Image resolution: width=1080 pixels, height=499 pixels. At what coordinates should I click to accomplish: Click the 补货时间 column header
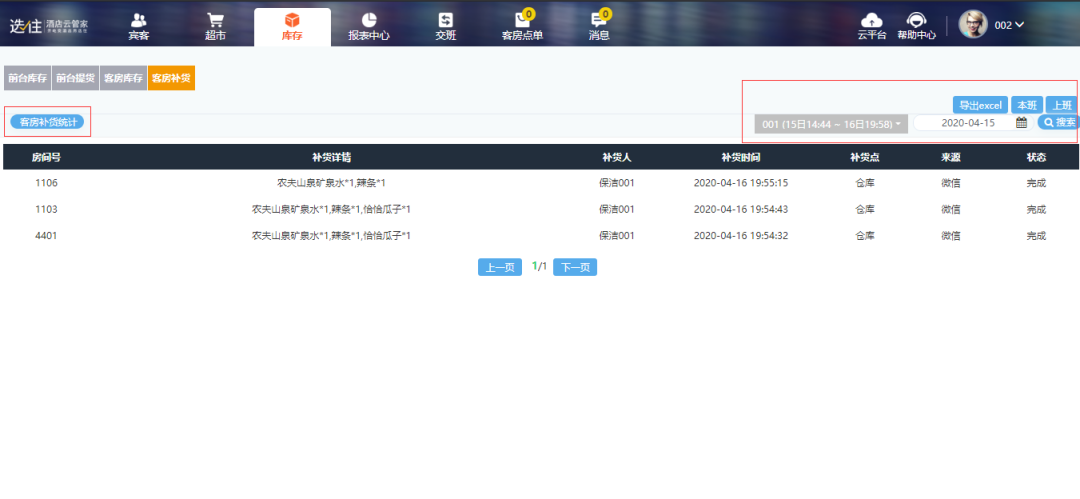(x=740, y=157)
